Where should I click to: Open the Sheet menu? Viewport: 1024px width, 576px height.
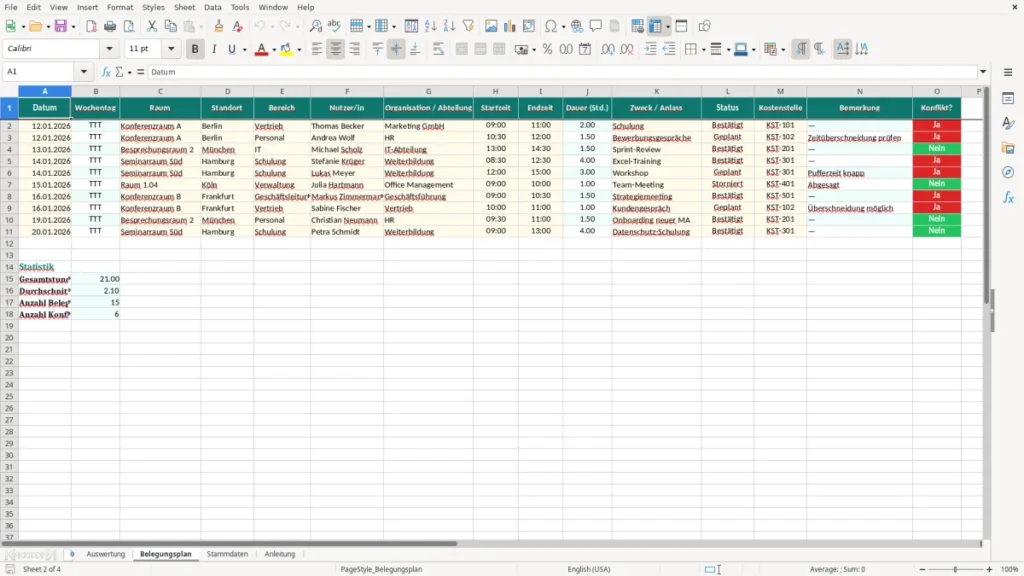click(184, 7)
